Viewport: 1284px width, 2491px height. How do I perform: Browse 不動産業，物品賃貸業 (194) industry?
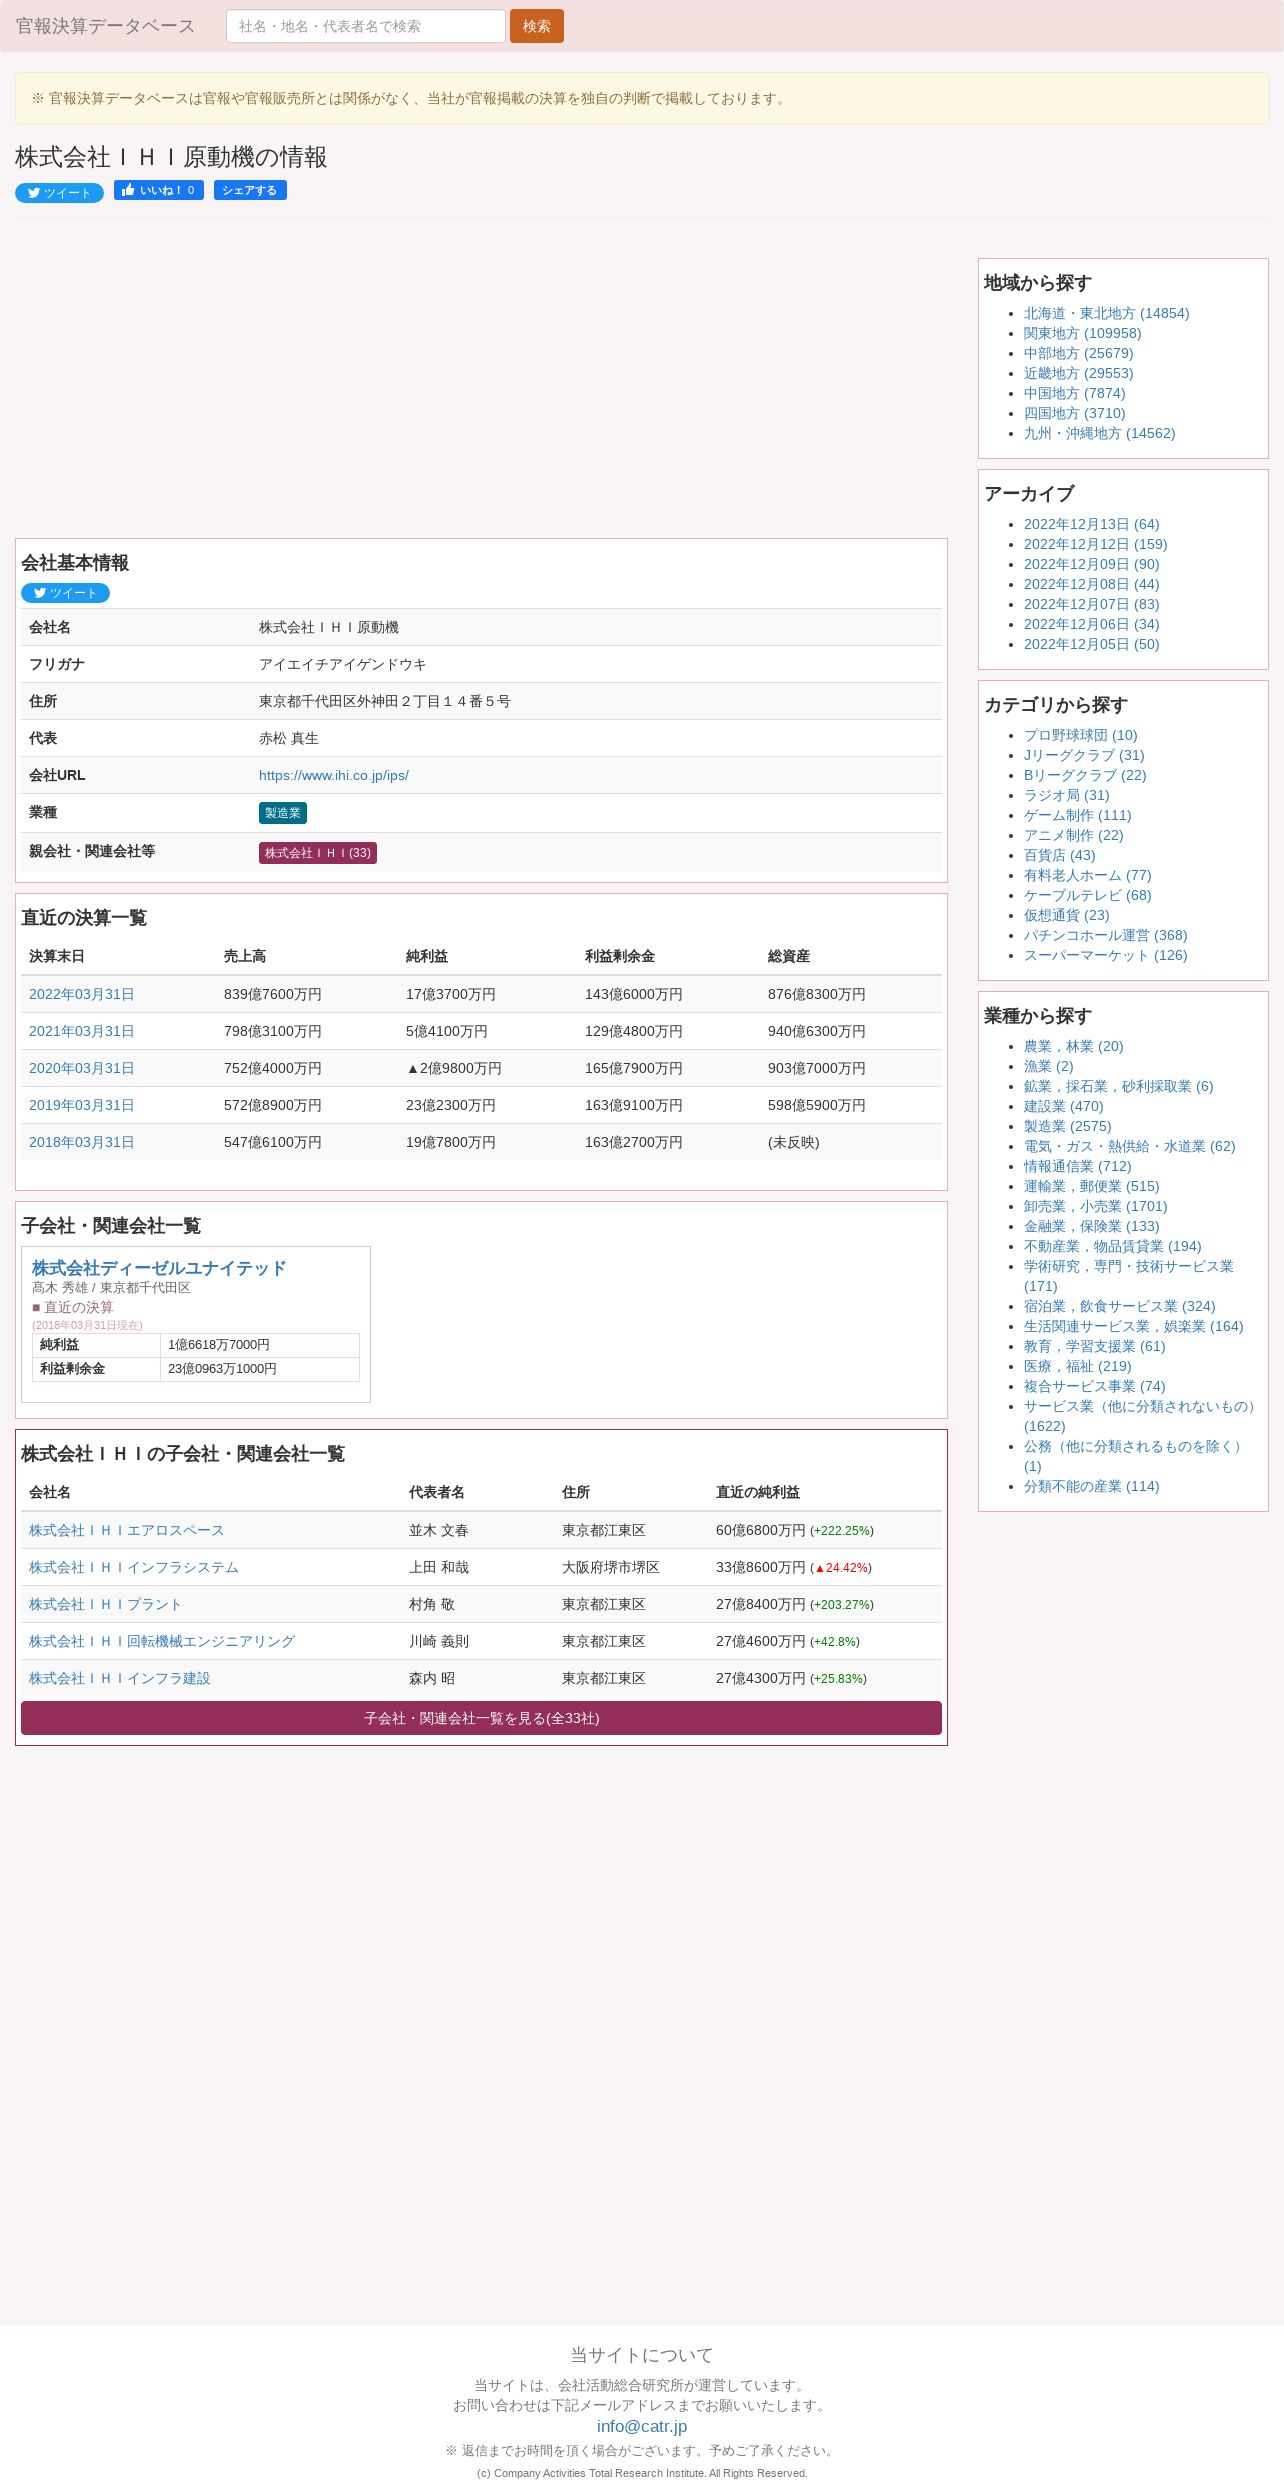(x=1112, y=1246)
